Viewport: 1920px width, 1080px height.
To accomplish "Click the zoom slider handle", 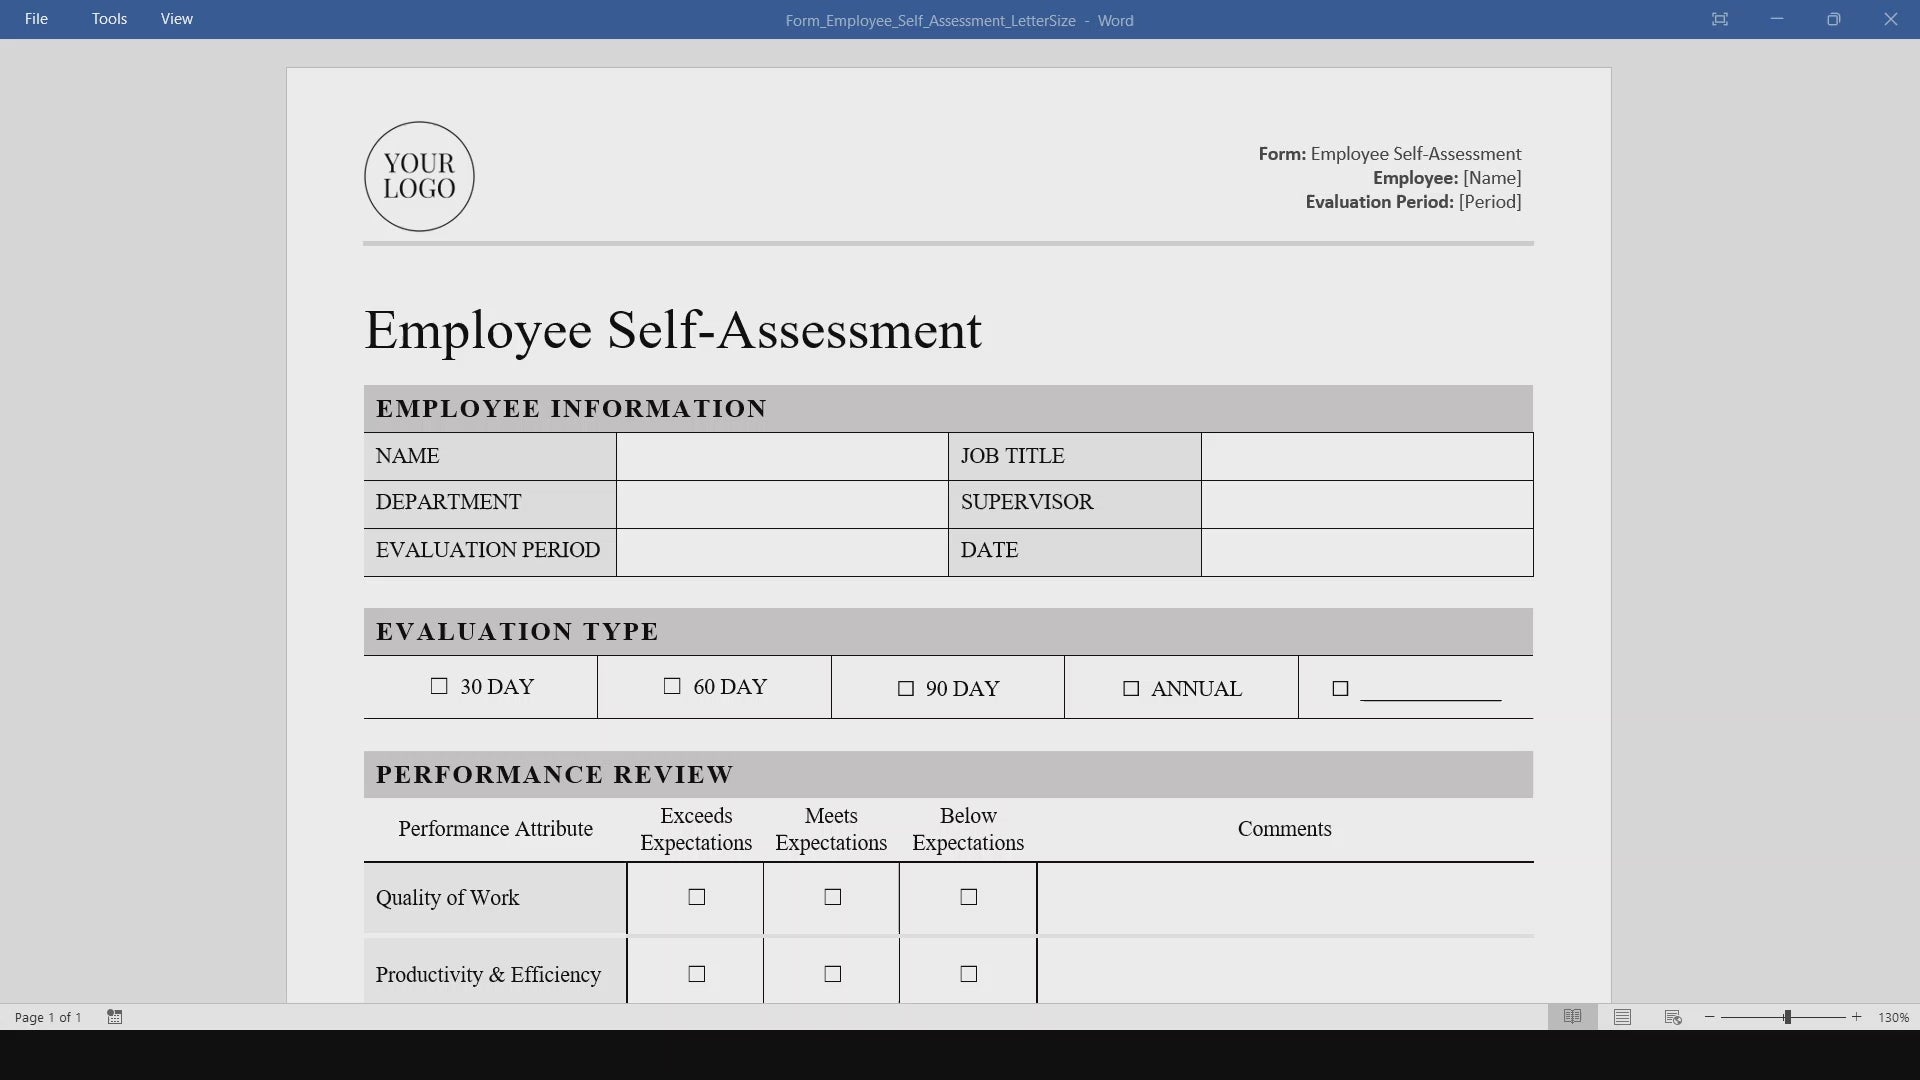I will coord(1787,1017).
